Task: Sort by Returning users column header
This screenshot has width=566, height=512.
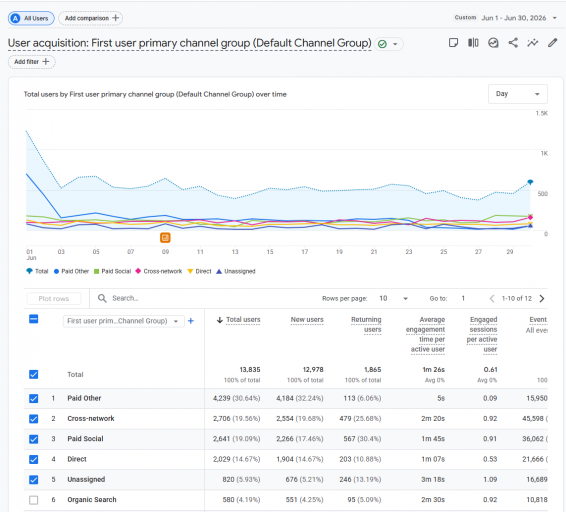Action: tap(366, 325)
